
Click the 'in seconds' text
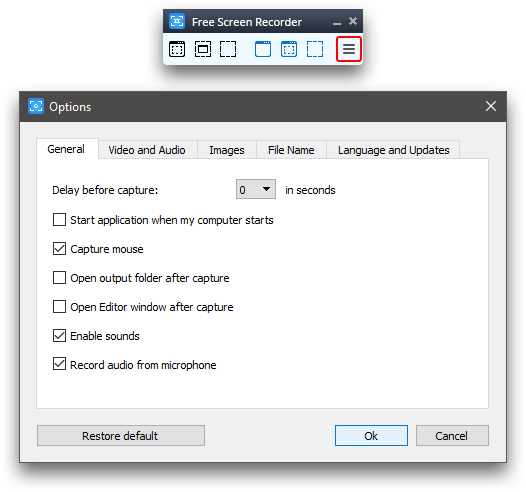(310, 190)
